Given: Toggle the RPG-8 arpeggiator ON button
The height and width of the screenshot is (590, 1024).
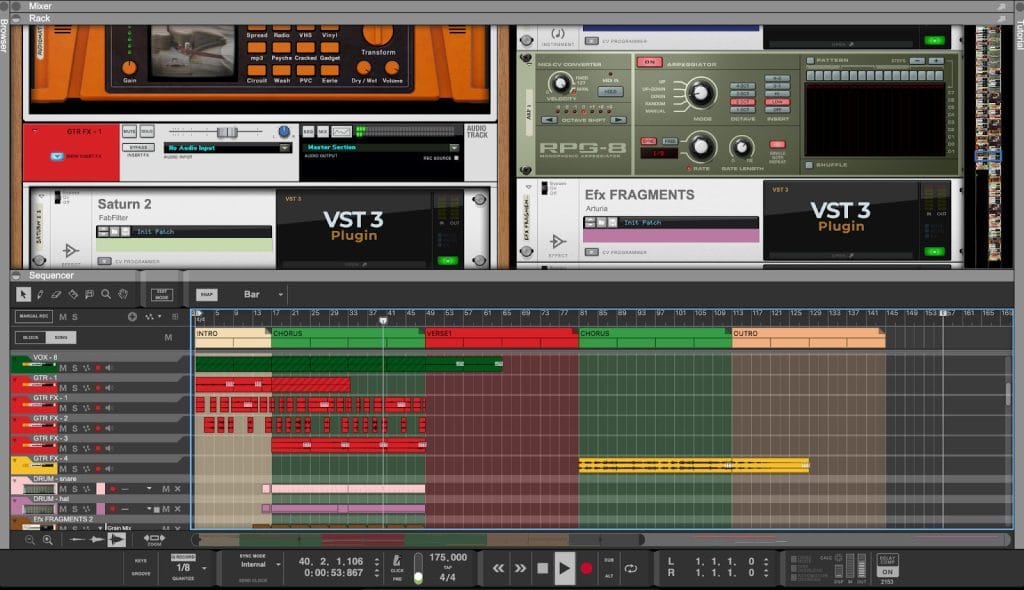Looking at the screenshot, I should click(x=651, y=62).
